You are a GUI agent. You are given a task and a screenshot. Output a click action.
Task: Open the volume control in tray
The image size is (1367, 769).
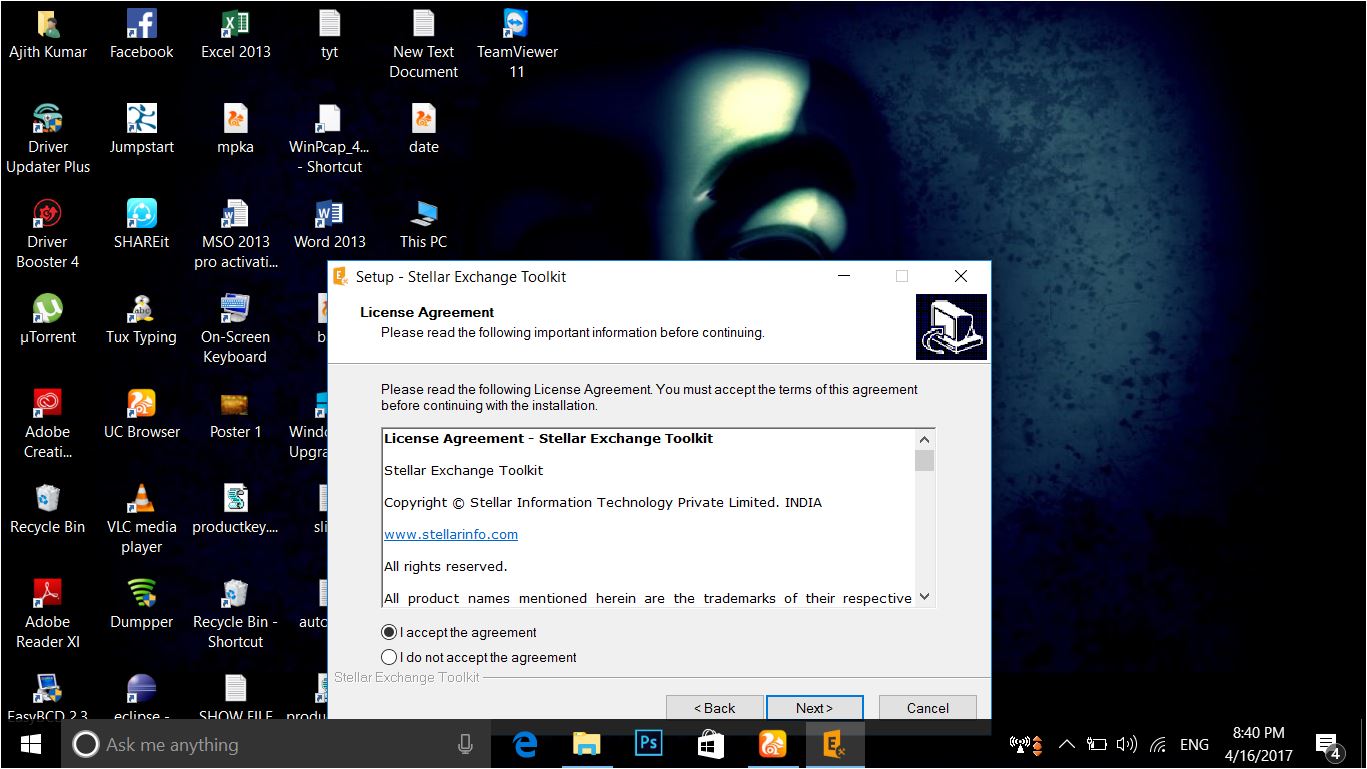tap(1127, 744)
